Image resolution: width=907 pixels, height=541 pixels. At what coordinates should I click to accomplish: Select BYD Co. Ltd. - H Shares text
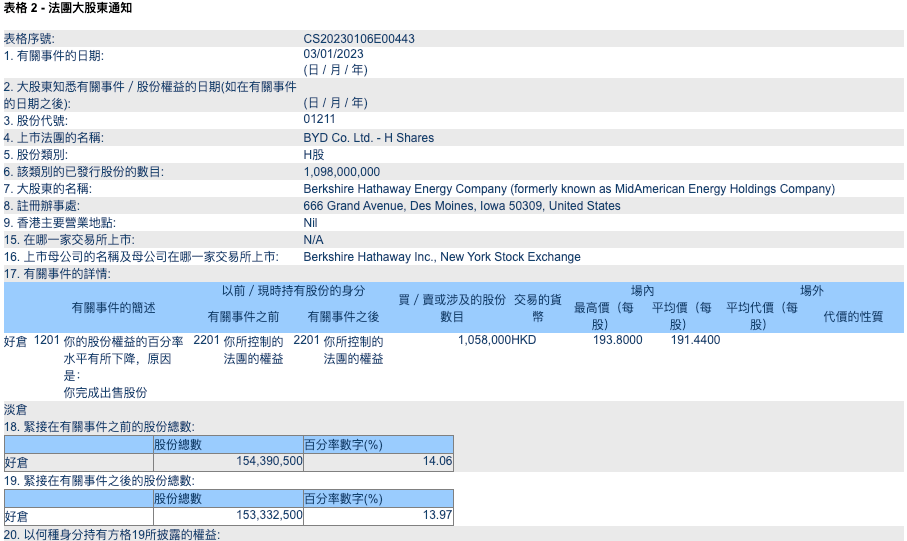coord(368,138)
